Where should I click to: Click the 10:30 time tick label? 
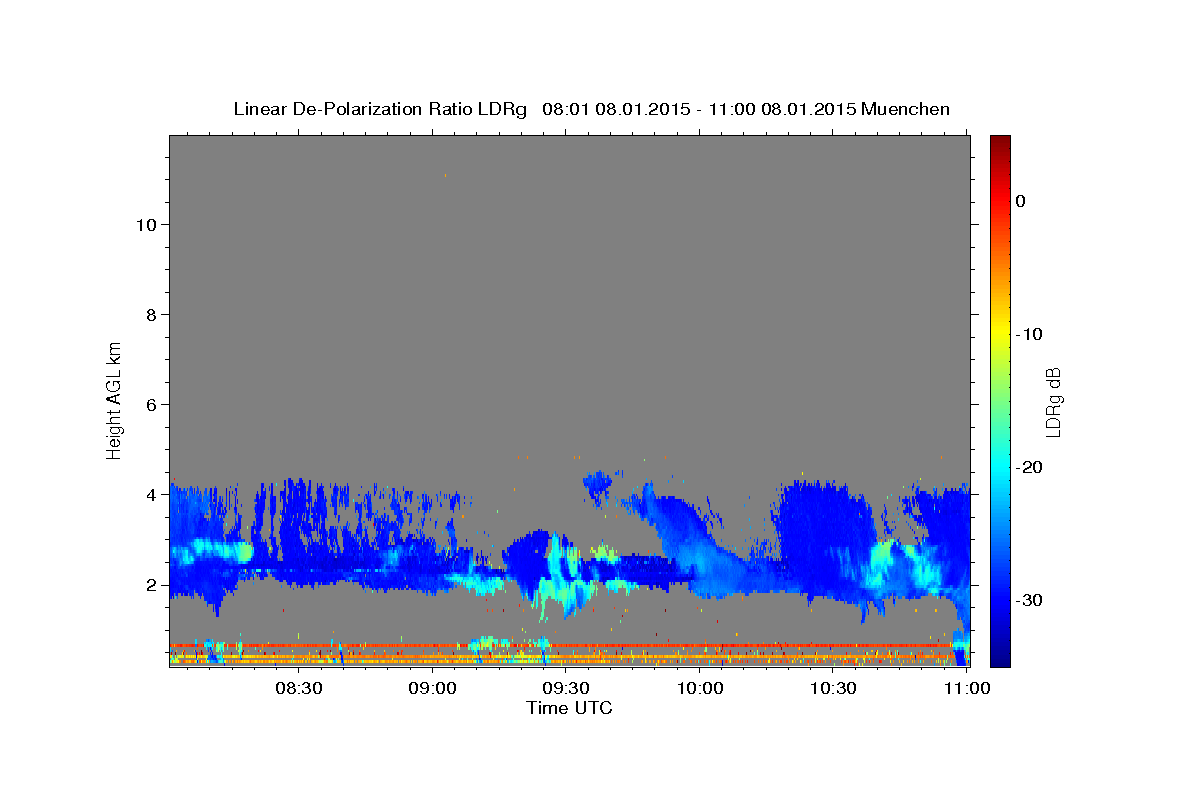coord(834,688)
